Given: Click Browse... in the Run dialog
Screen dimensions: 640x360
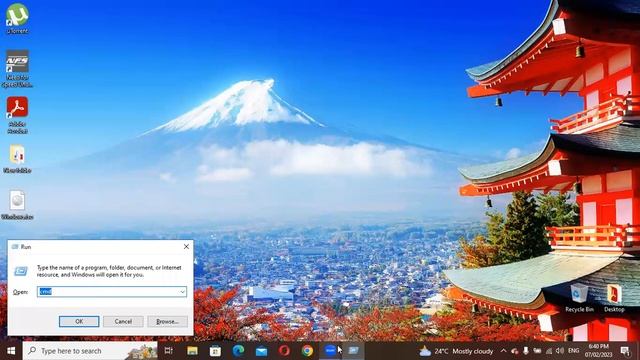Looking at the screenshot, I should [x=167, y=321].
